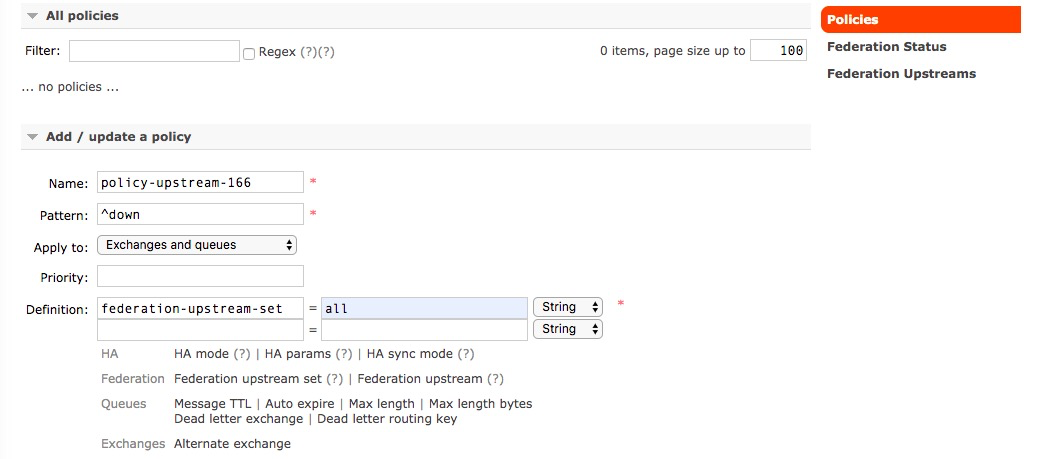Go to Federation Status page
This screenshot has height=459, width=1042.
point(886,46)
